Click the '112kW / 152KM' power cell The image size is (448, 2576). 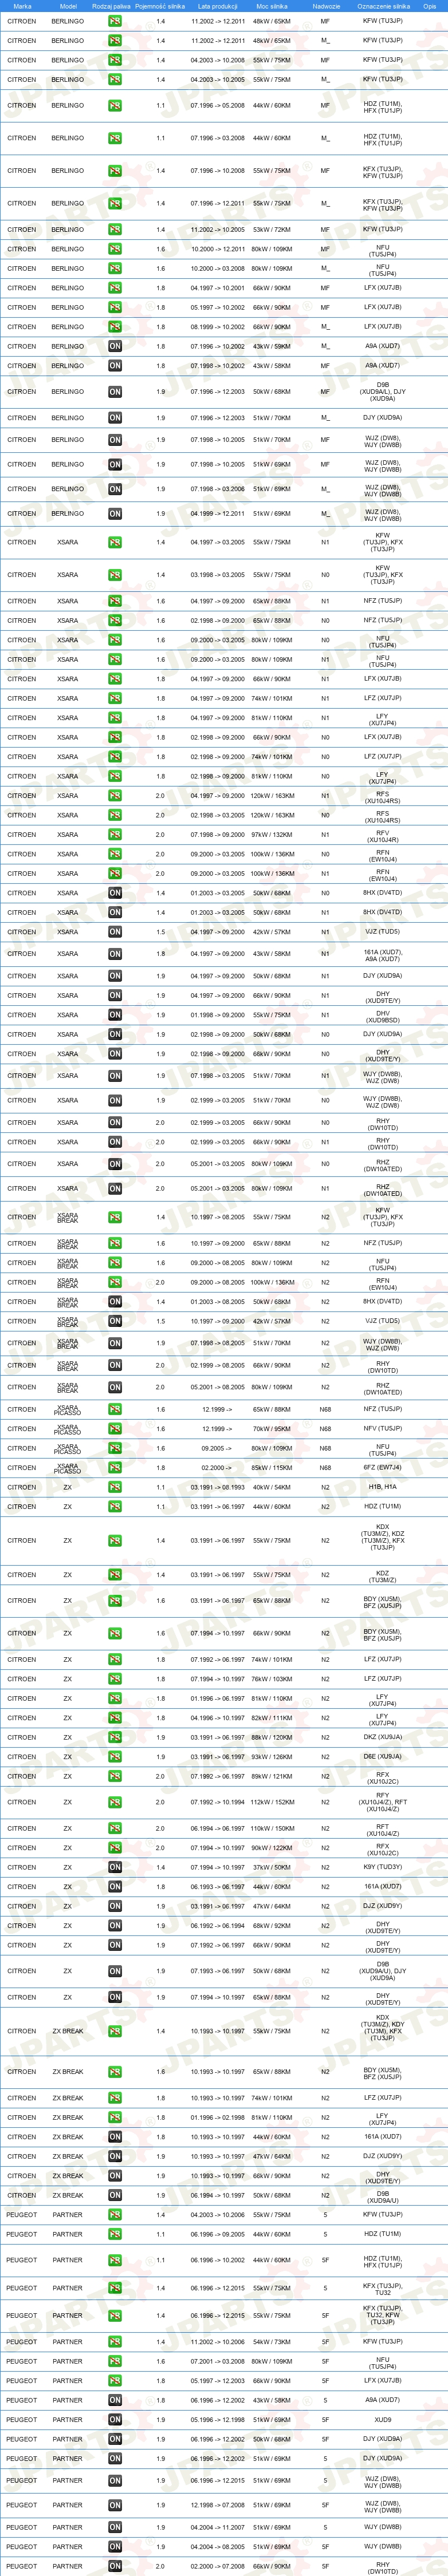coord(272,1803)
